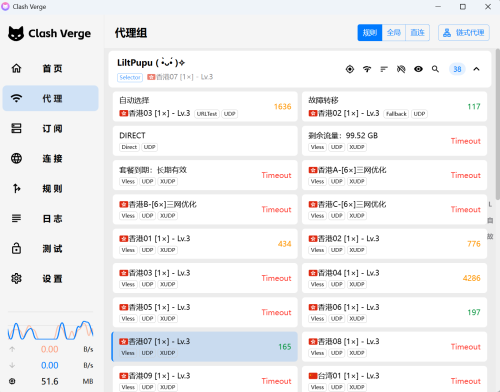
Task: Open the Home (首页) sidebar page
Action: point(50,69)
